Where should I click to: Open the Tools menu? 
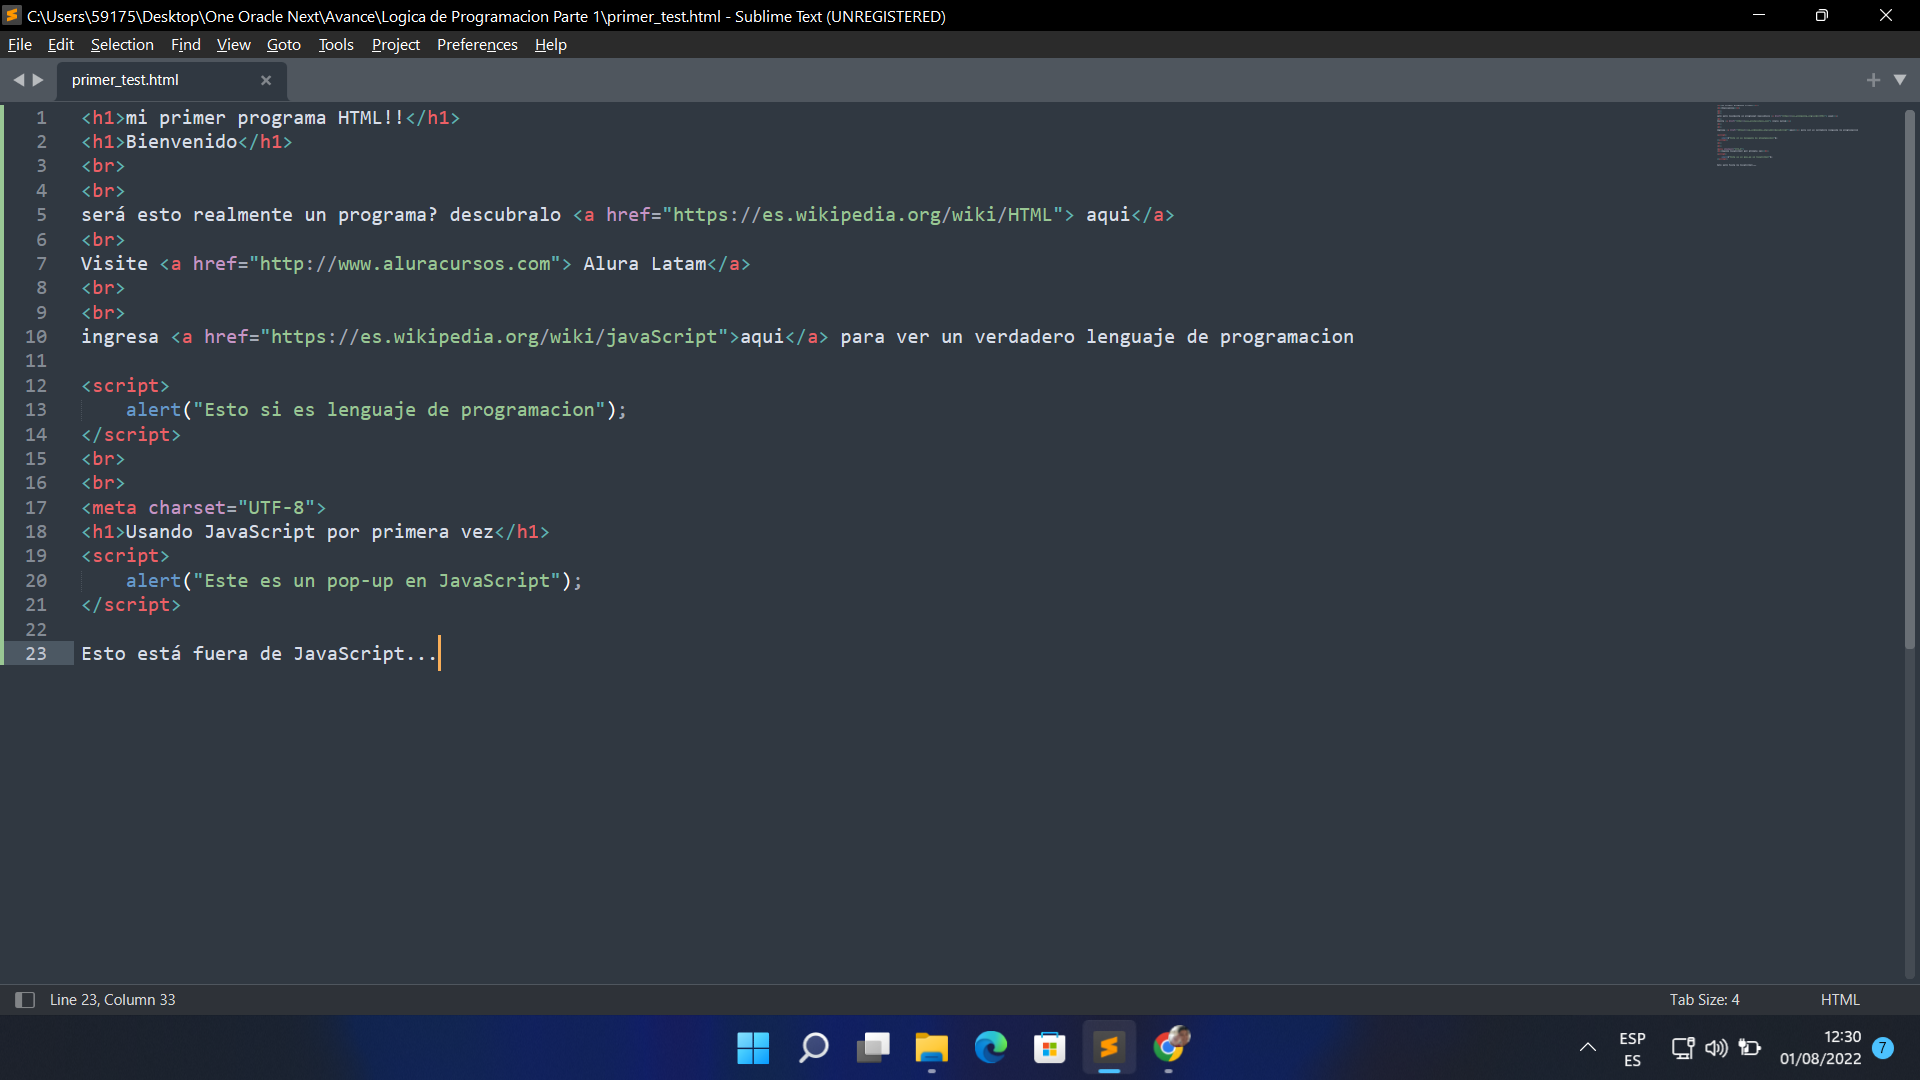336,44
